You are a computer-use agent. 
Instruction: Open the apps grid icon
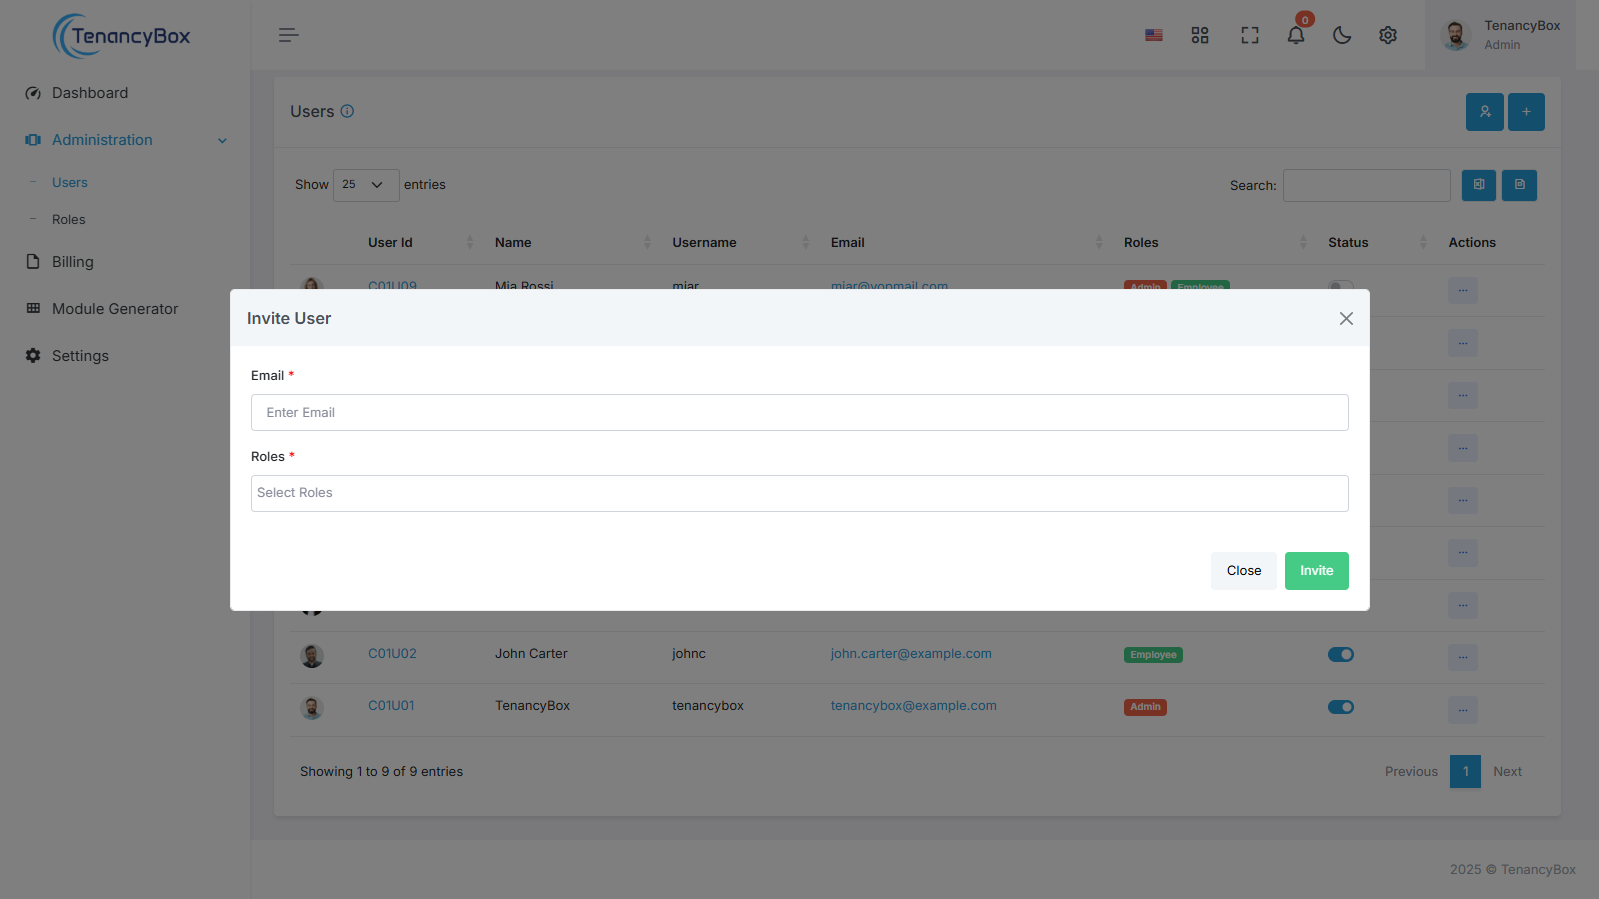click(1200, 35)
